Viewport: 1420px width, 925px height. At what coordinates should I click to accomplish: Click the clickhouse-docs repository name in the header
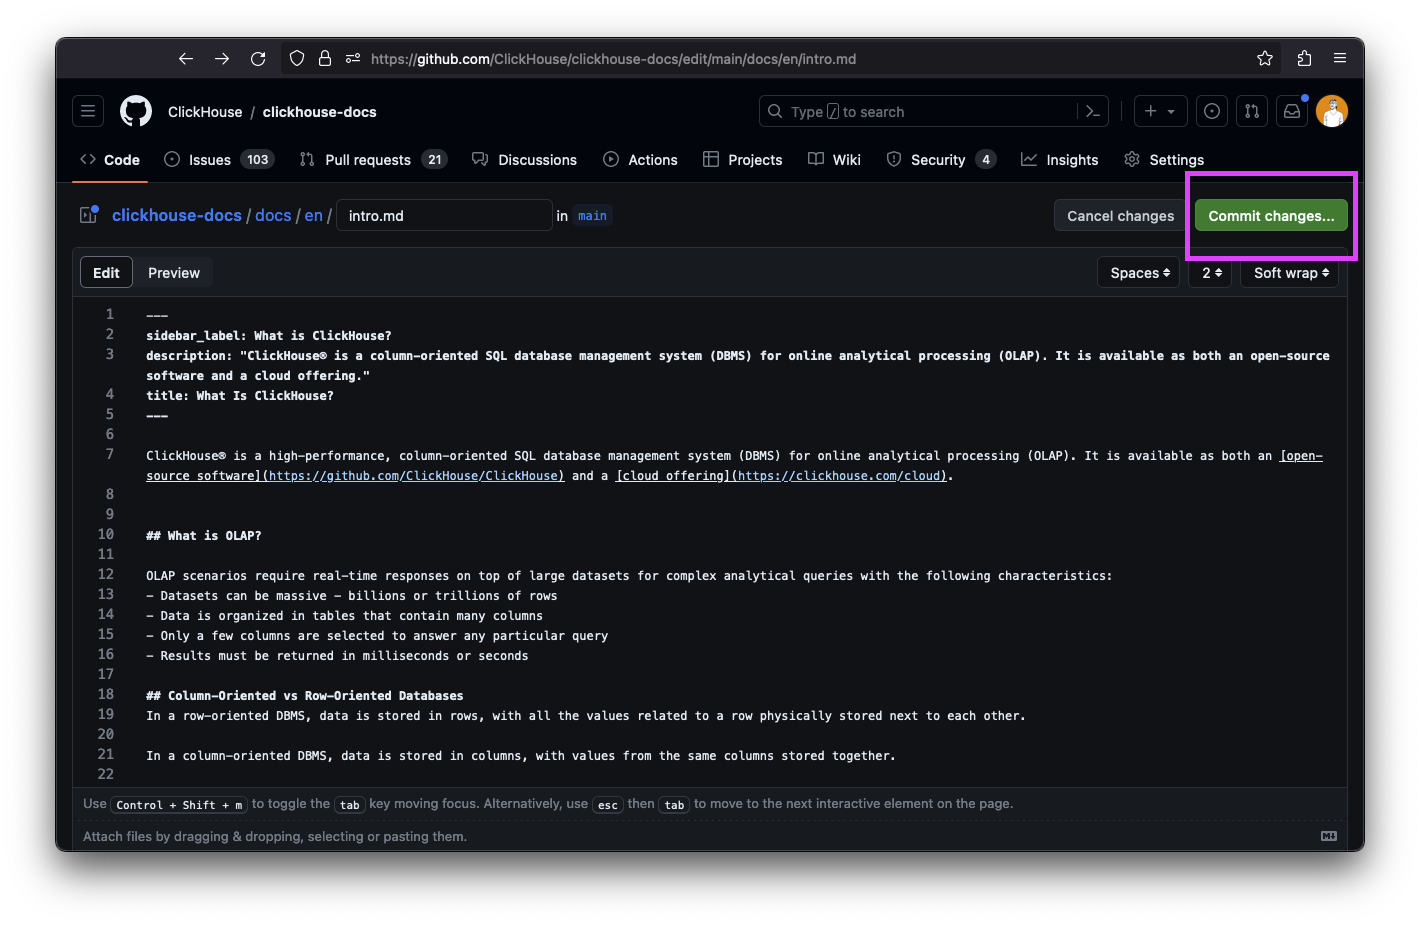point(320,112)
